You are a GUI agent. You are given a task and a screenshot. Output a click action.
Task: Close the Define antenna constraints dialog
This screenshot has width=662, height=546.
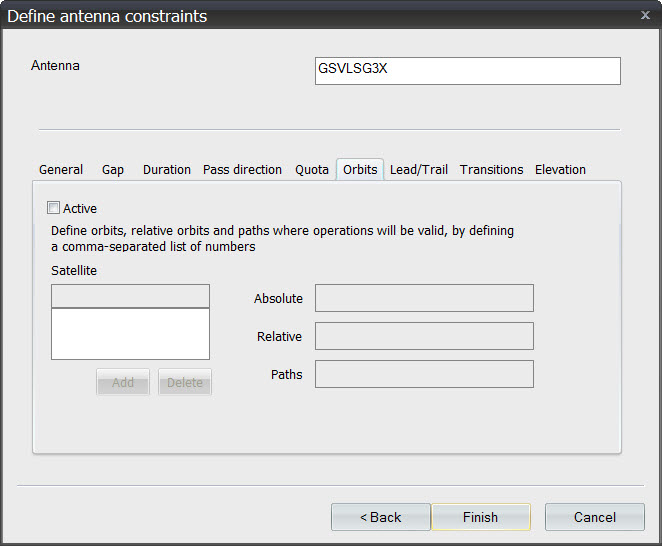pyautogui.click(x=645, y=15)
